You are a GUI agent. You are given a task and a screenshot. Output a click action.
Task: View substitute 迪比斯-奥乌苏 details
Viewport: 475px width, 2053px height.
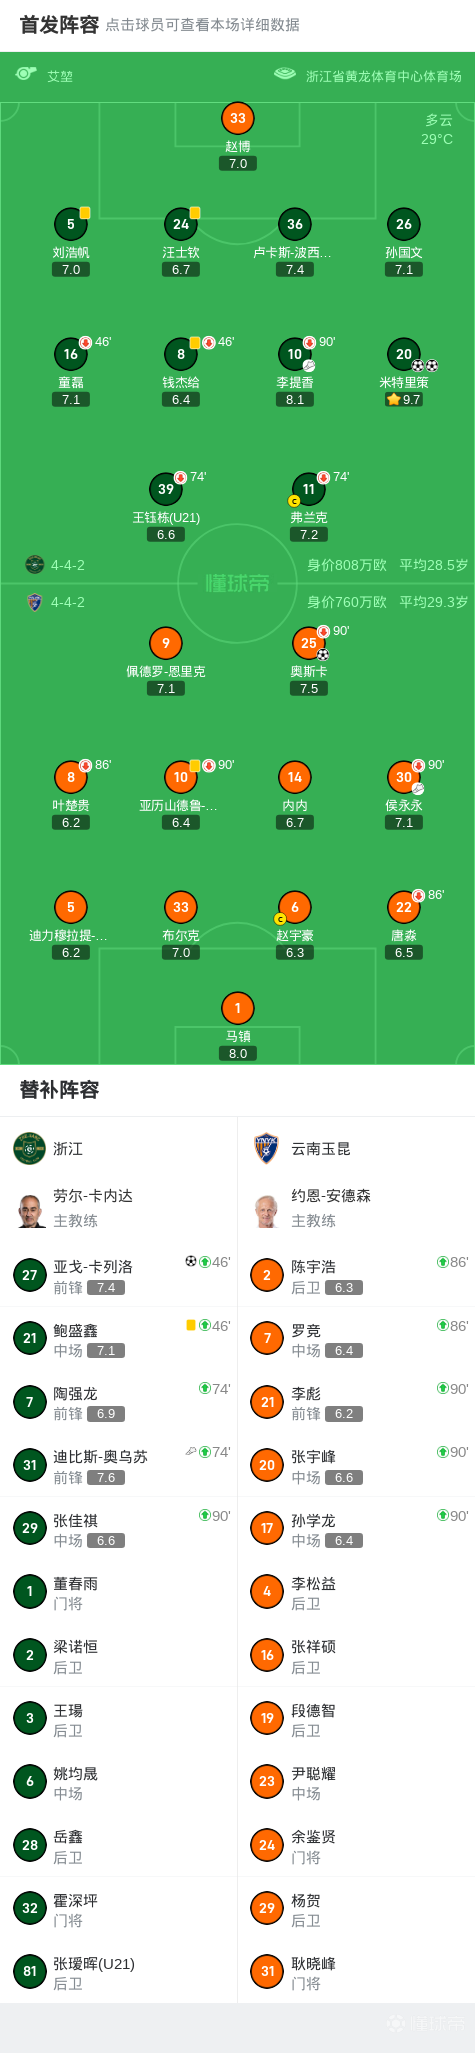tap(118, 1465)
